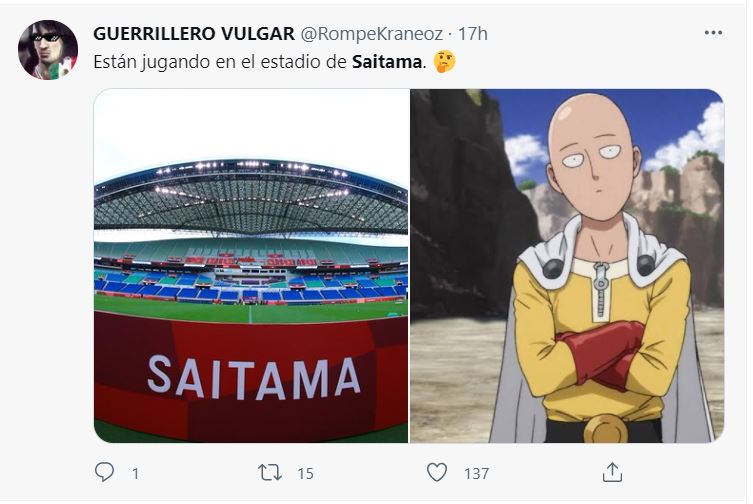Retweet this post using the arrows icon
This screenshot has height=504, width=753.
coord(270,472)
